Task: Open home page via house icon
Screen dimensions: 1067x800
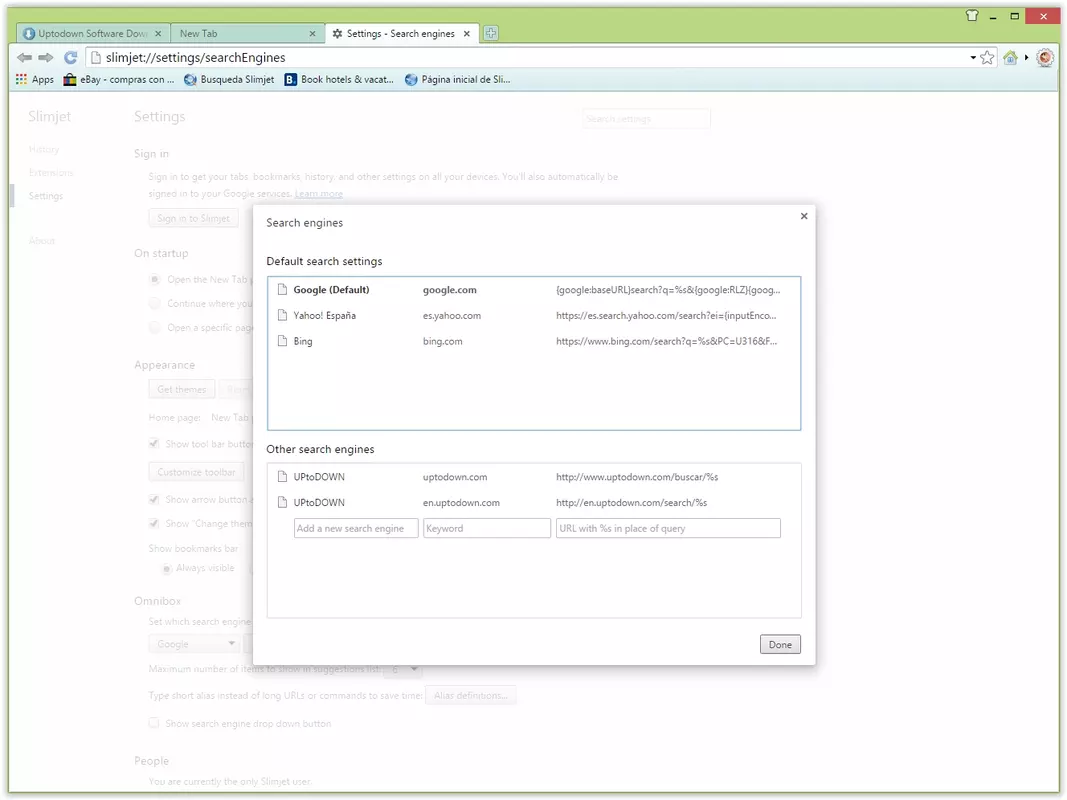Action: click(1011, 58)
